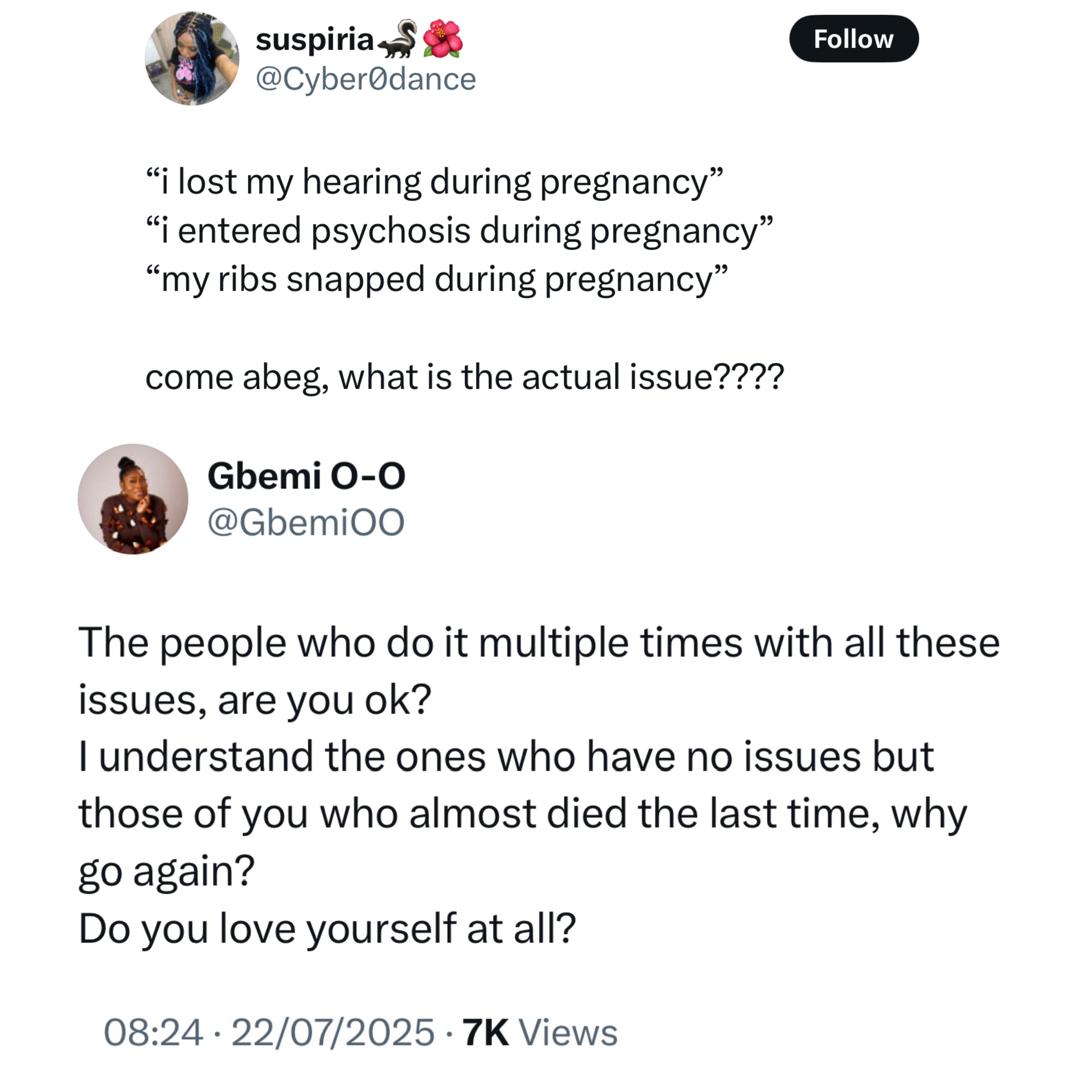This screenshot has width=1080, height=1080.
Task: Click "come abeg, what is the actual issue" text
Action: 465,377
